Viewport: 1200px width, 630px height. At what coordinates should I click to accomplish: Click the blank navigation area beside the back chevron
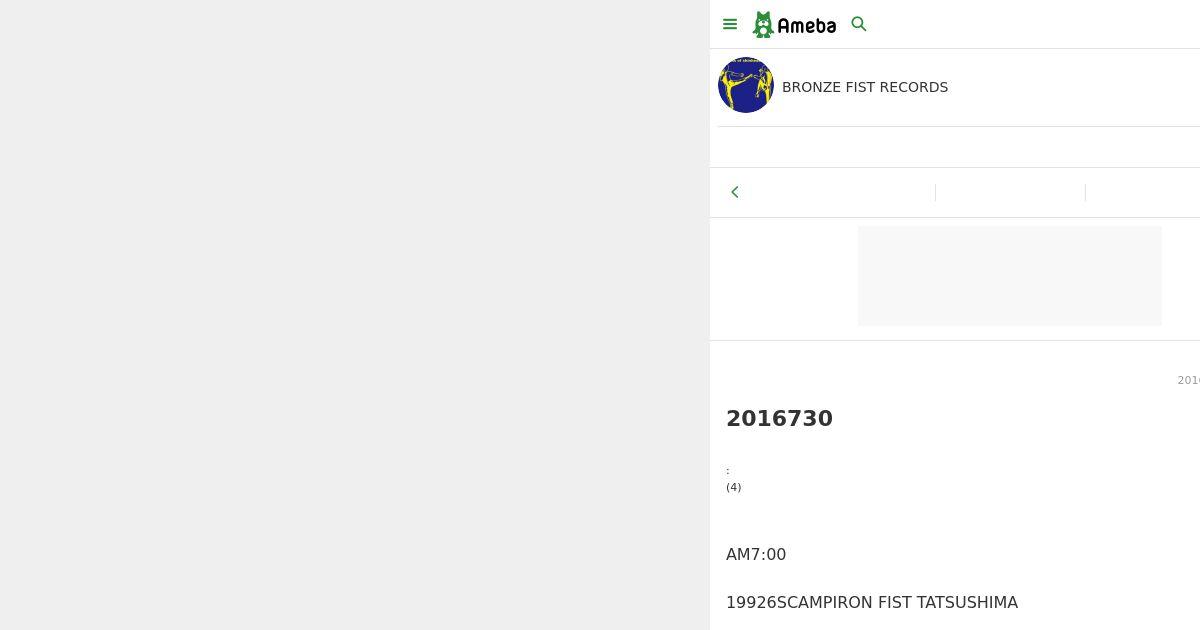pos(840,192)
